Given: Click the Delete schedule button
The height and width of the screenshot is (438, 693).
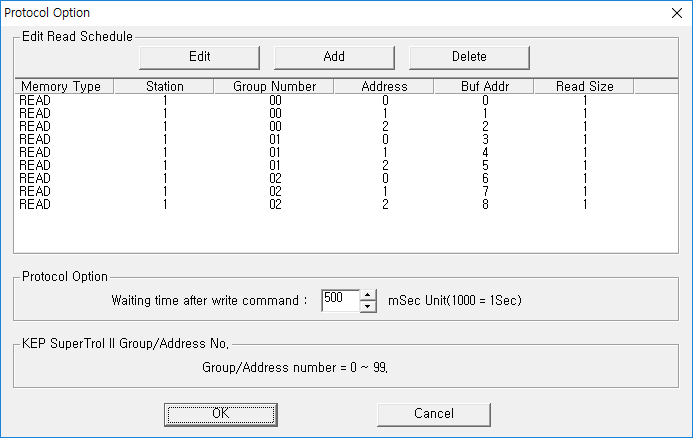Looking at the screenshot, I should (469, 56).
